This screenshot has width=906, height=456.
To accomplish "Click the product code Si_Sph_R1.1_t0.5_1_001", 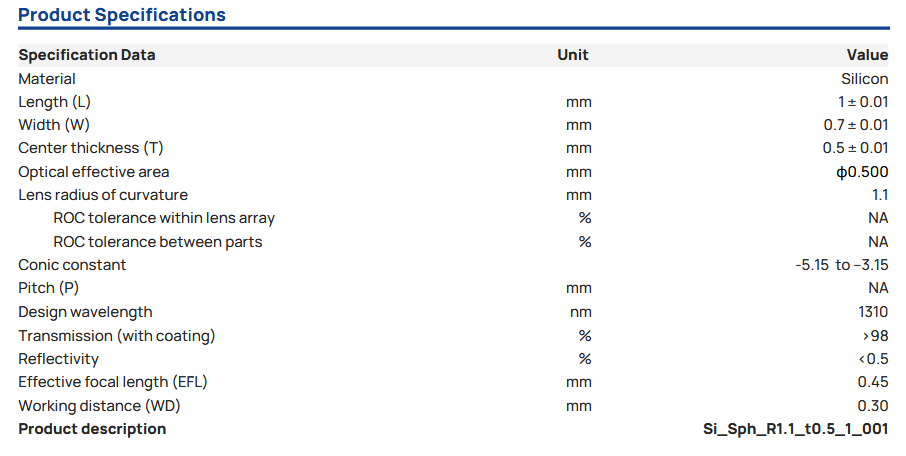I will coord(796,429).
